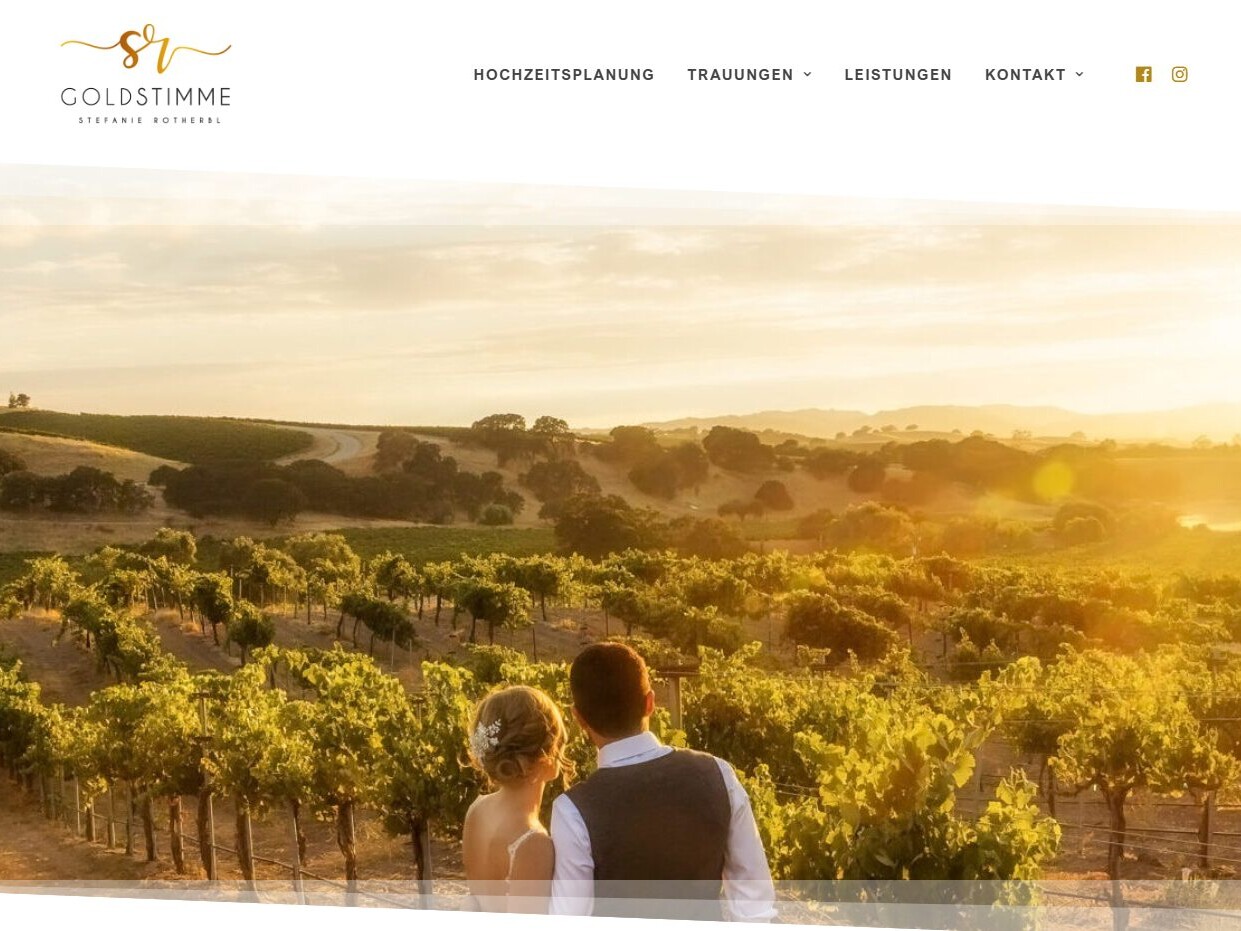Screen dimensions: 1241x931
Task: Click the GOLDSTIMME wordmark in the logo
Action: (146, 97)
